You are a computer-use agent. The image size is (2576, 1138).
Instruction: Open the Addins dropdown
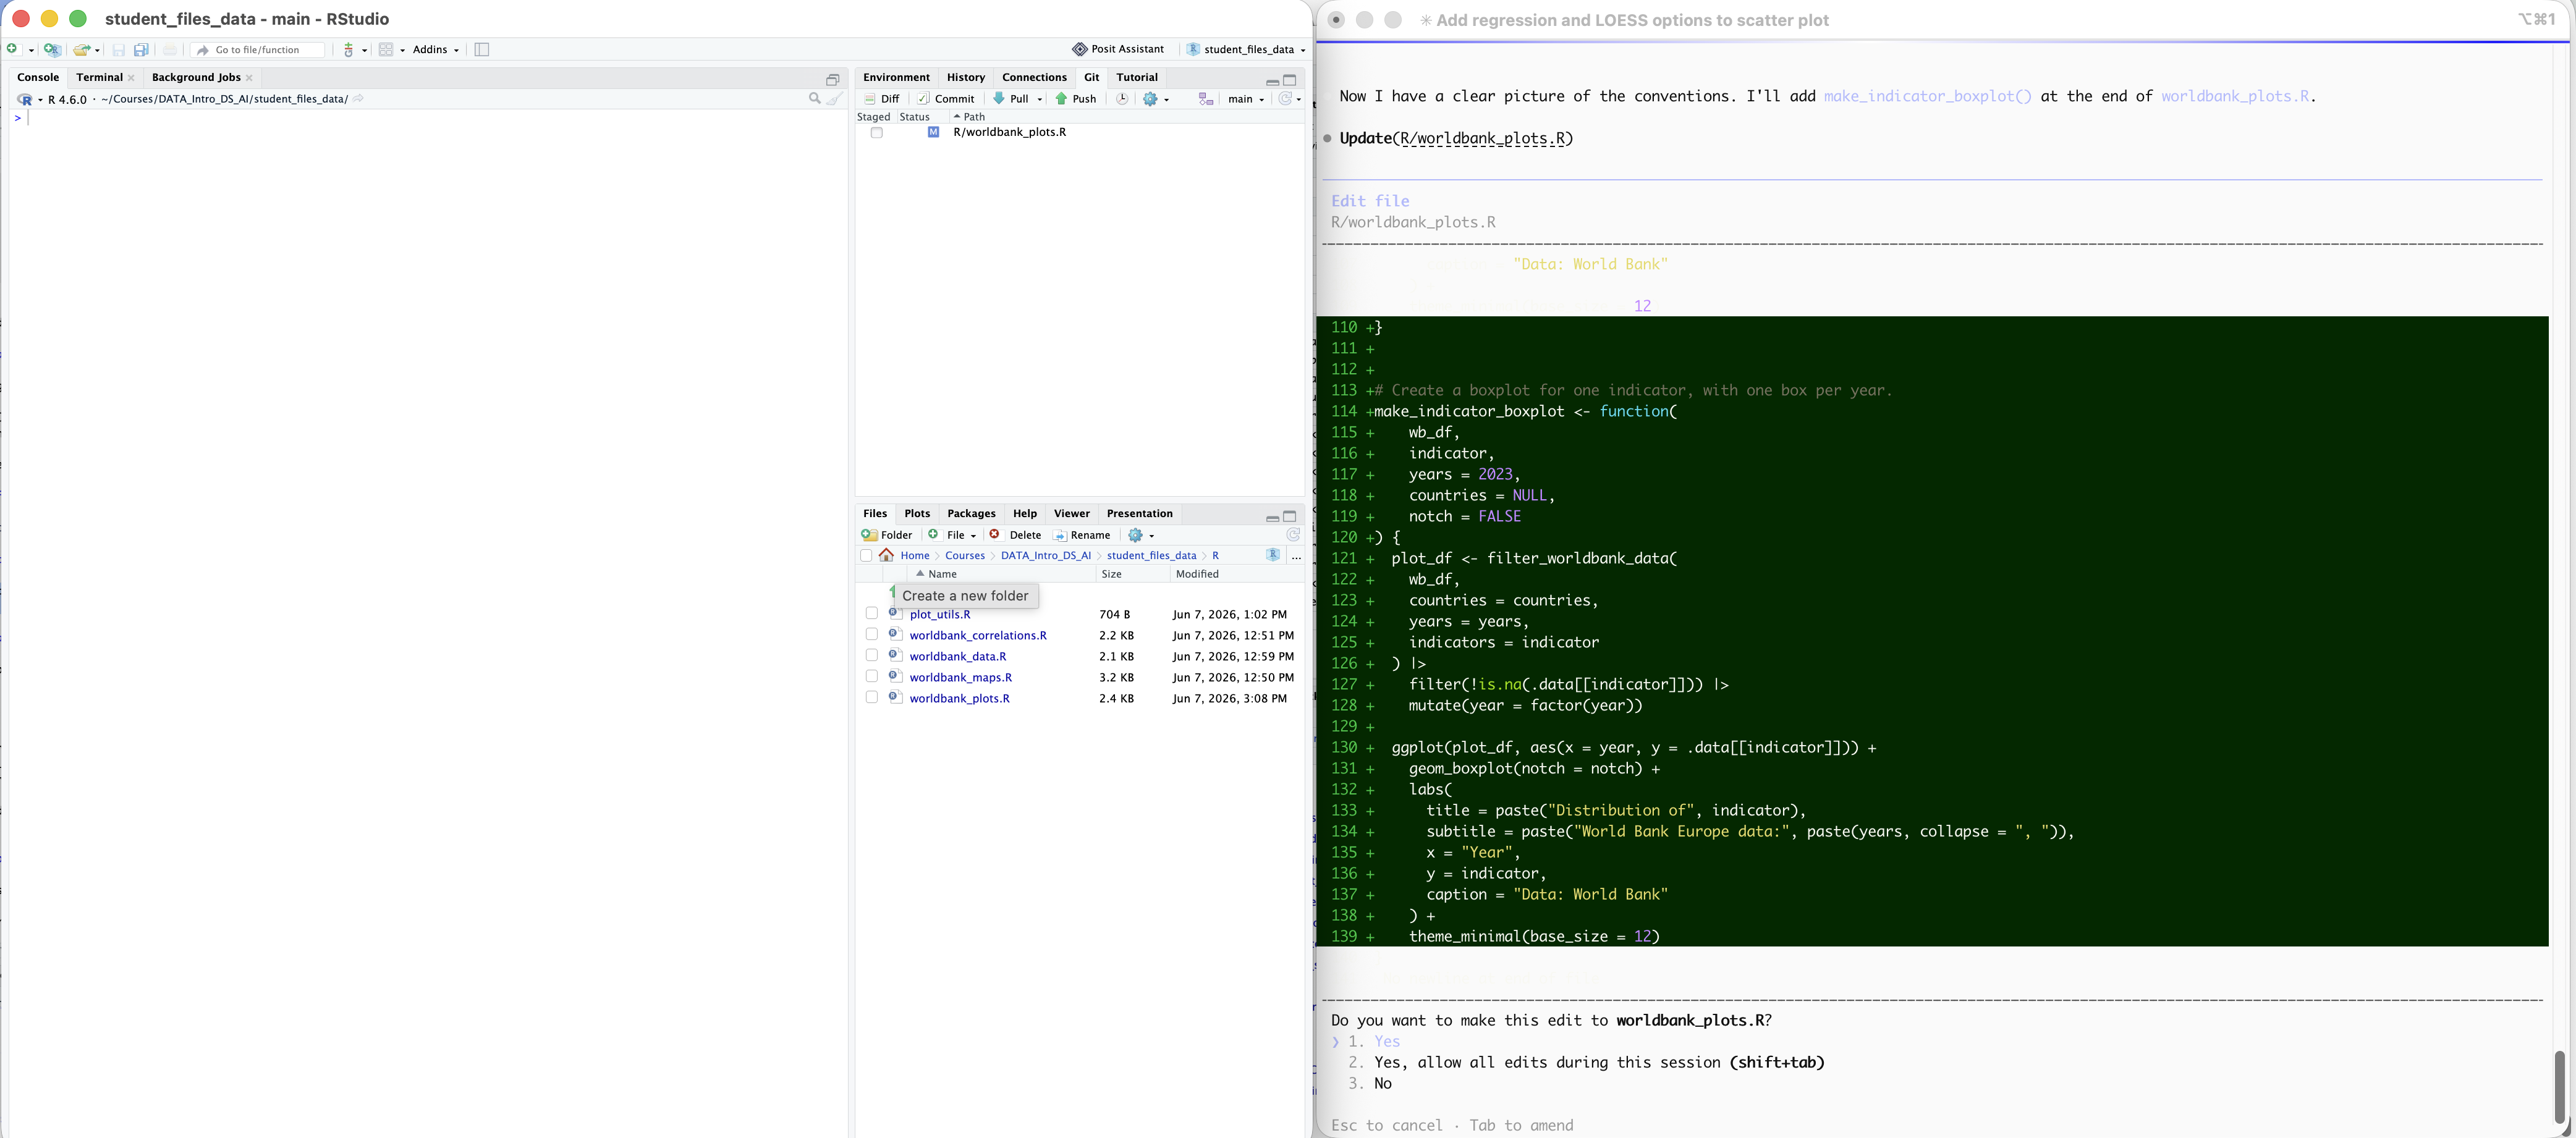435,49
